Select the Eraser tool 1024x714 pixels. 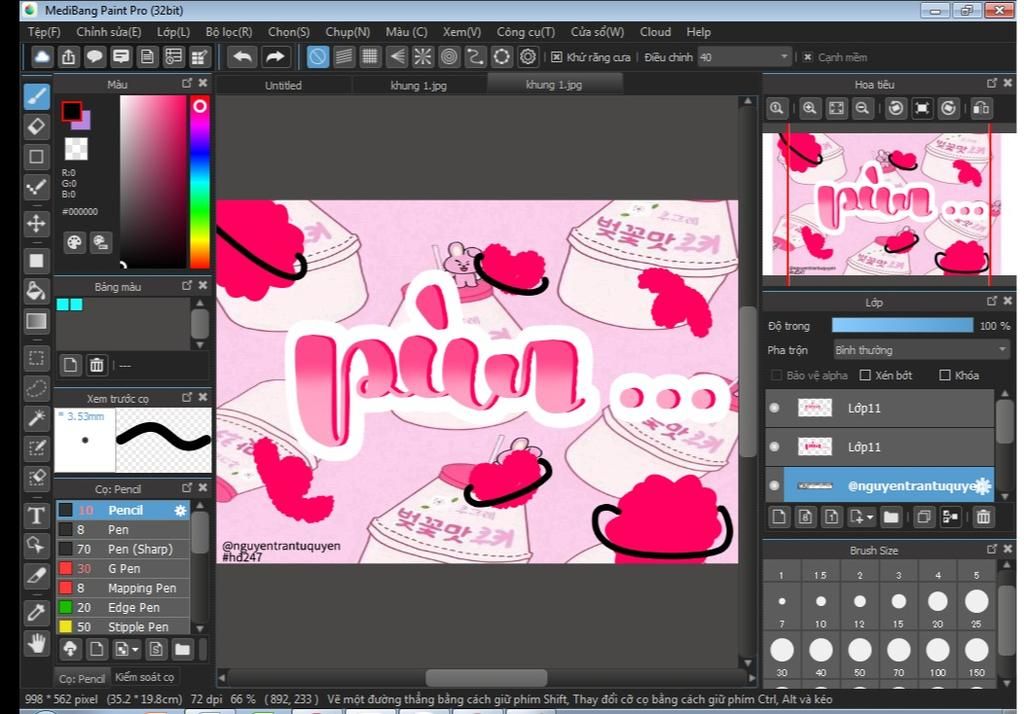[x=37, y=126]
